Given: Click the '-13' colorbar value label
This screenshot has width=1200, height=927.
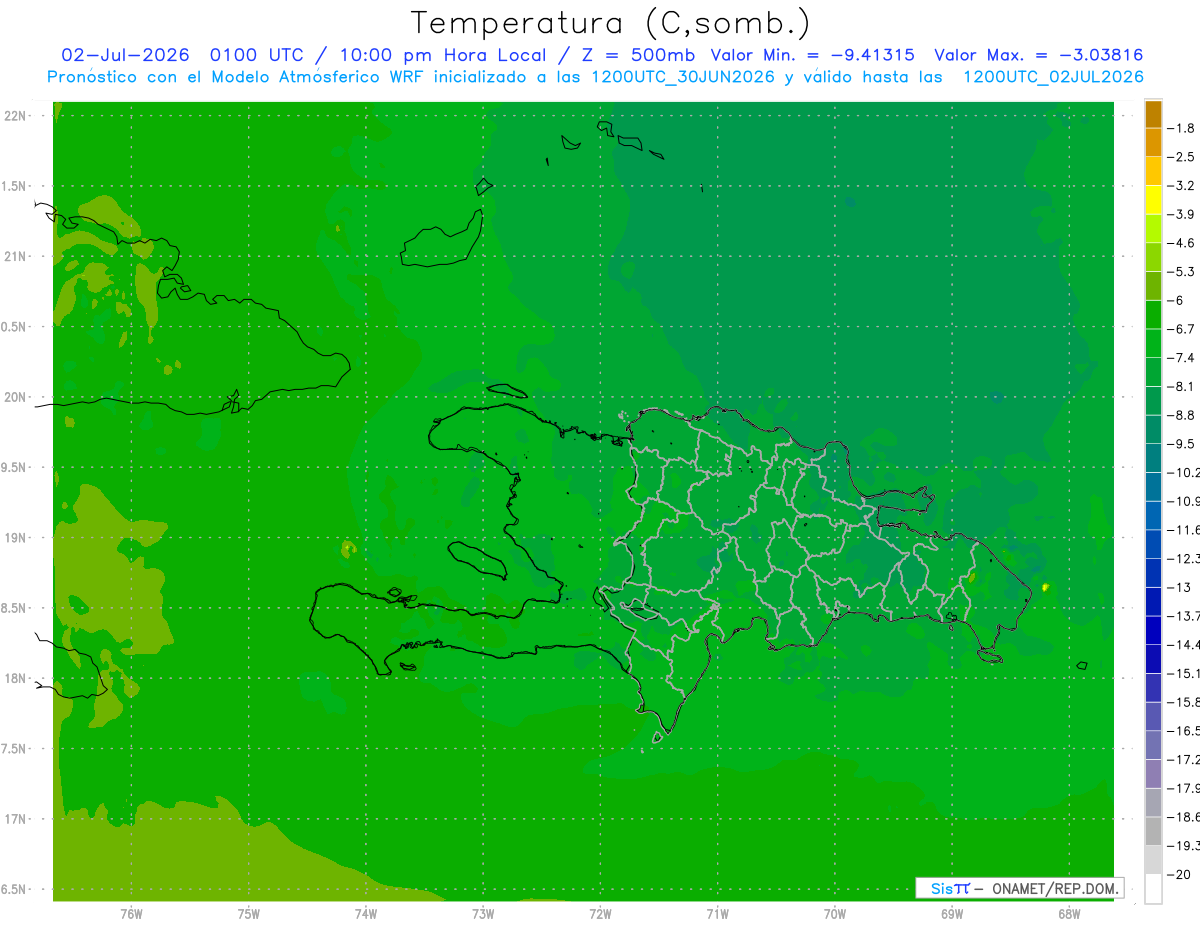Looking at the screenshot, I should coord(1177,588).
